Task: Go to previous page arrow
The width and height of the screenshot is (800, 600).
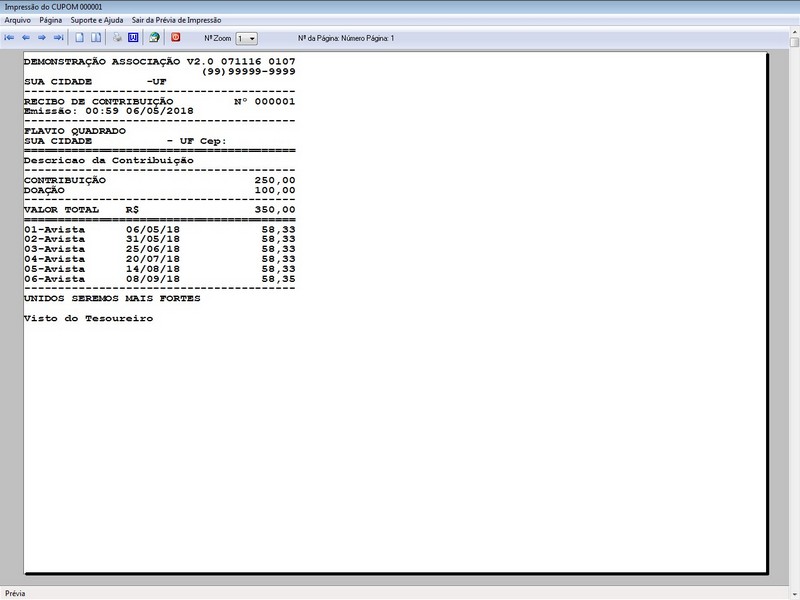Action: pyautogui.click(x=26, y=38)
